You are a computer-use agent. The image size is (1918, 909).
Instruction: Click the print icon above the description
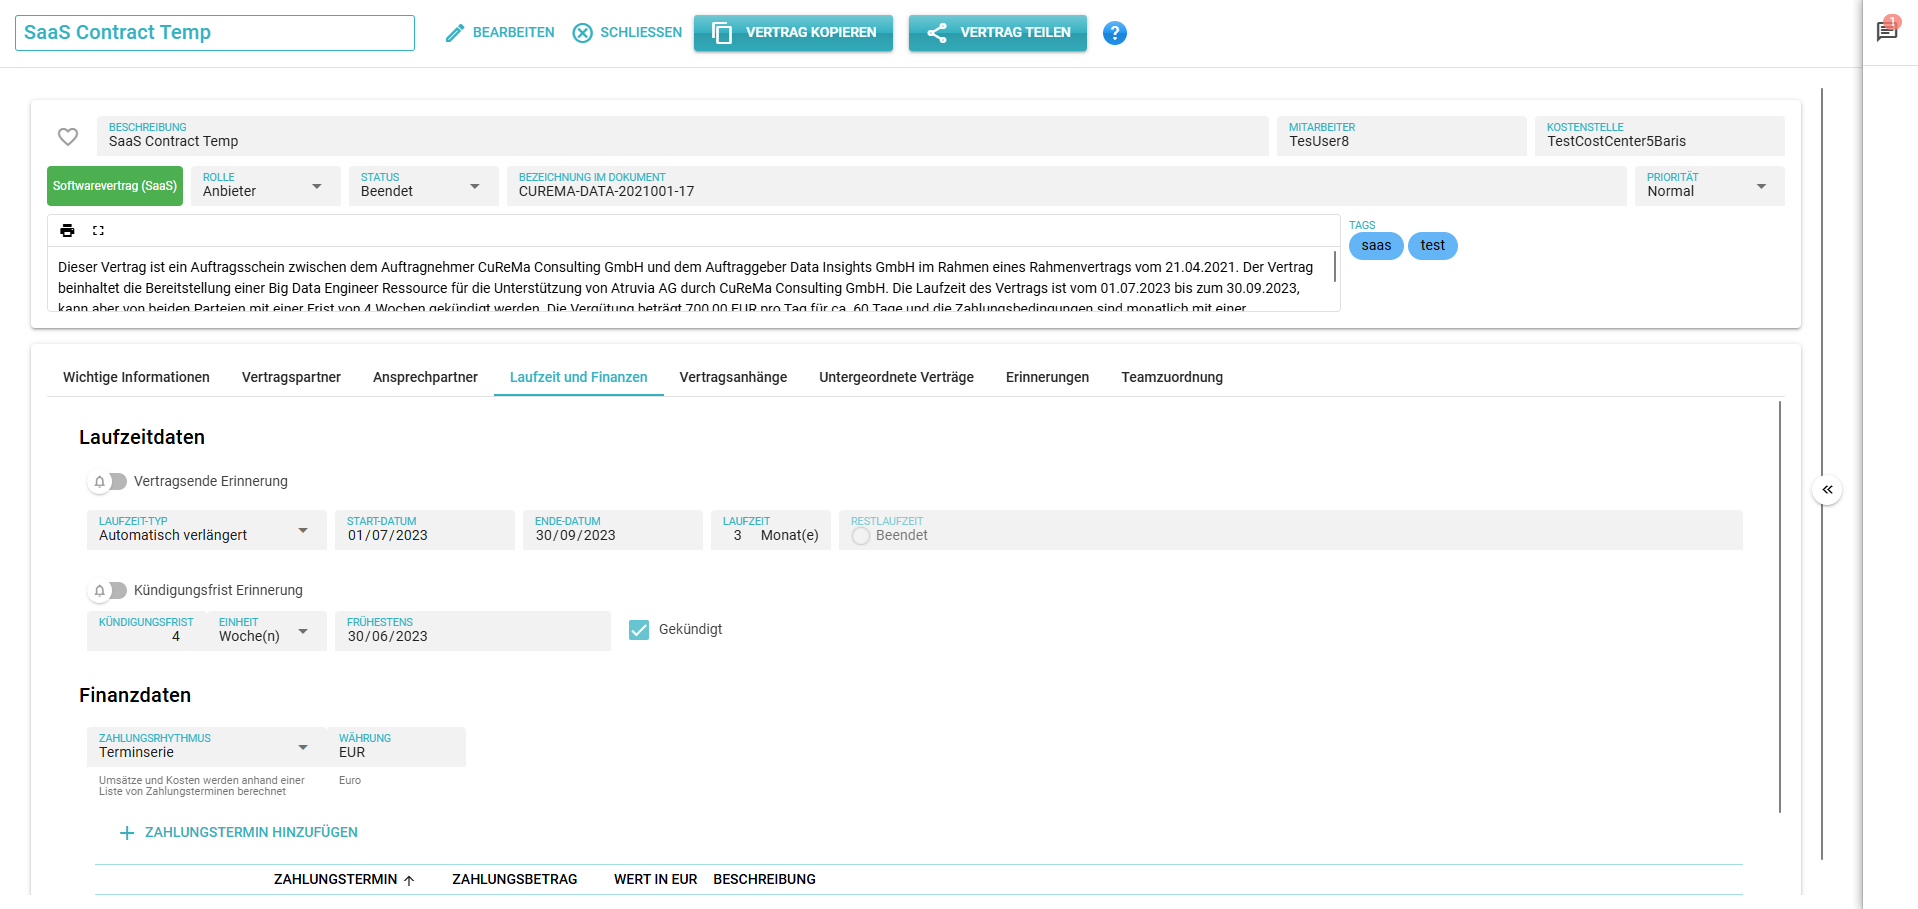coord(67,231)
